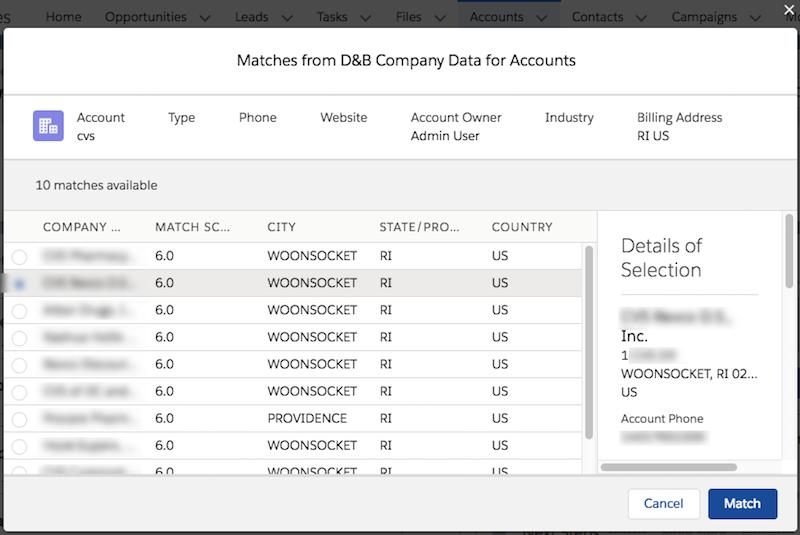
Task: Select the radio button below PROVIDENCE row
Action: pyautogui.click(x=19, y=446)
